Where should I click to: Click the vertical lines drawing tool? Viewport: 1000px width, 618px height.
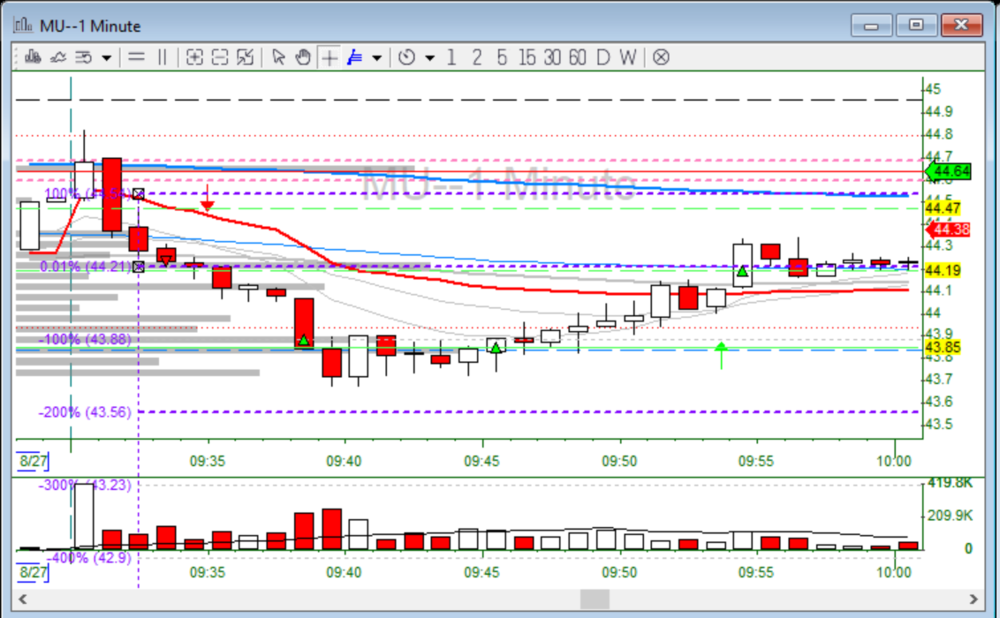coord(162,57)
